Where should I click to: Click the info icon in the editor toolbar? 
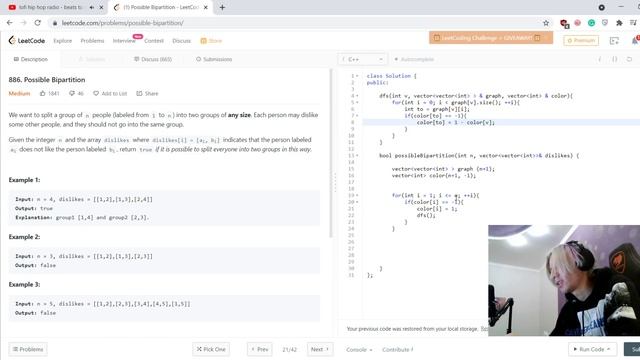600,59
